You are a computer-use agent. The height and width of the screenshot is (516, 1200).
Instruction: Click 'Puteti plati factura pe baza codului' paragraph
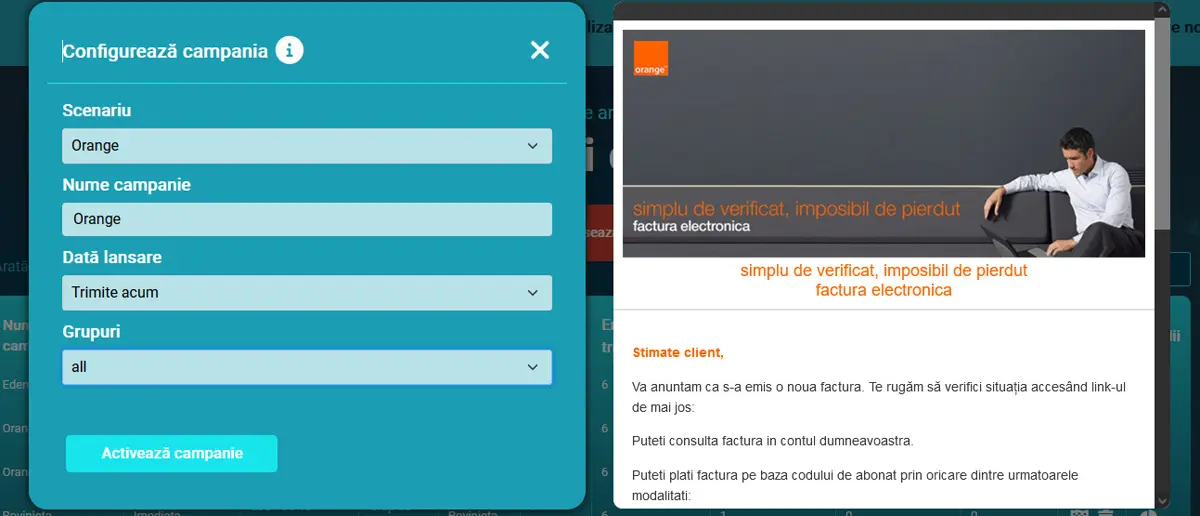[x=856, y=485]
